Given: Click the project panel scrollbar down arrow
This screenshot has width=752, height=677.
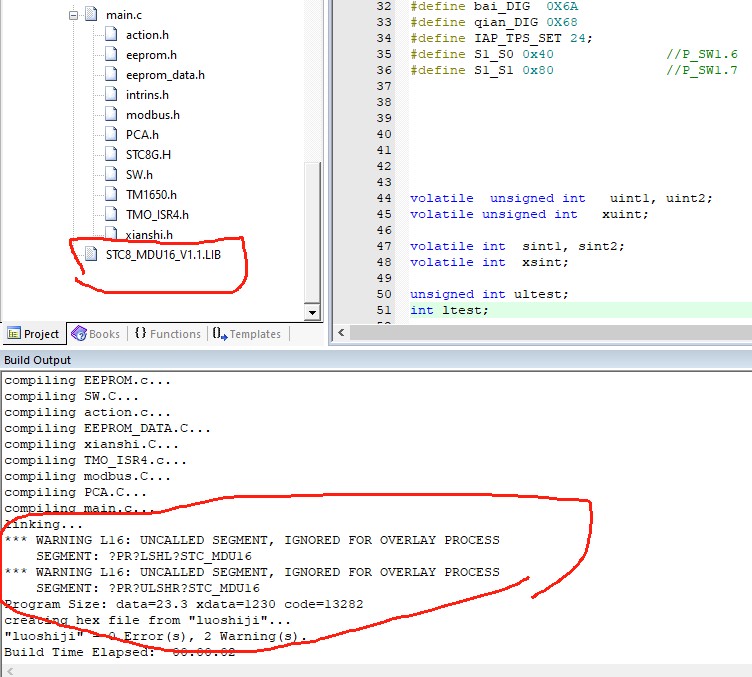Looking at the screenshot, I should pos(312,313).
